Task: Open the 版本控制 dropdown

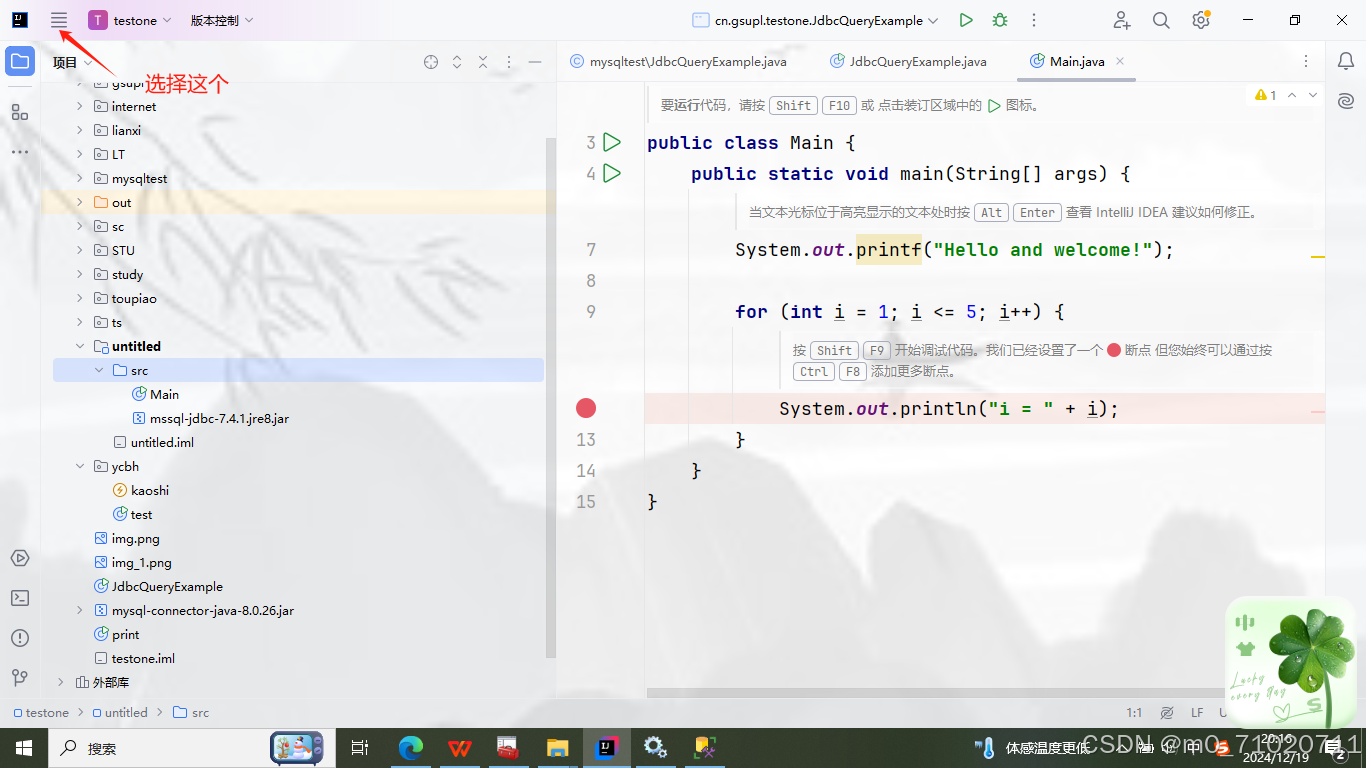Action: [222, 20]
